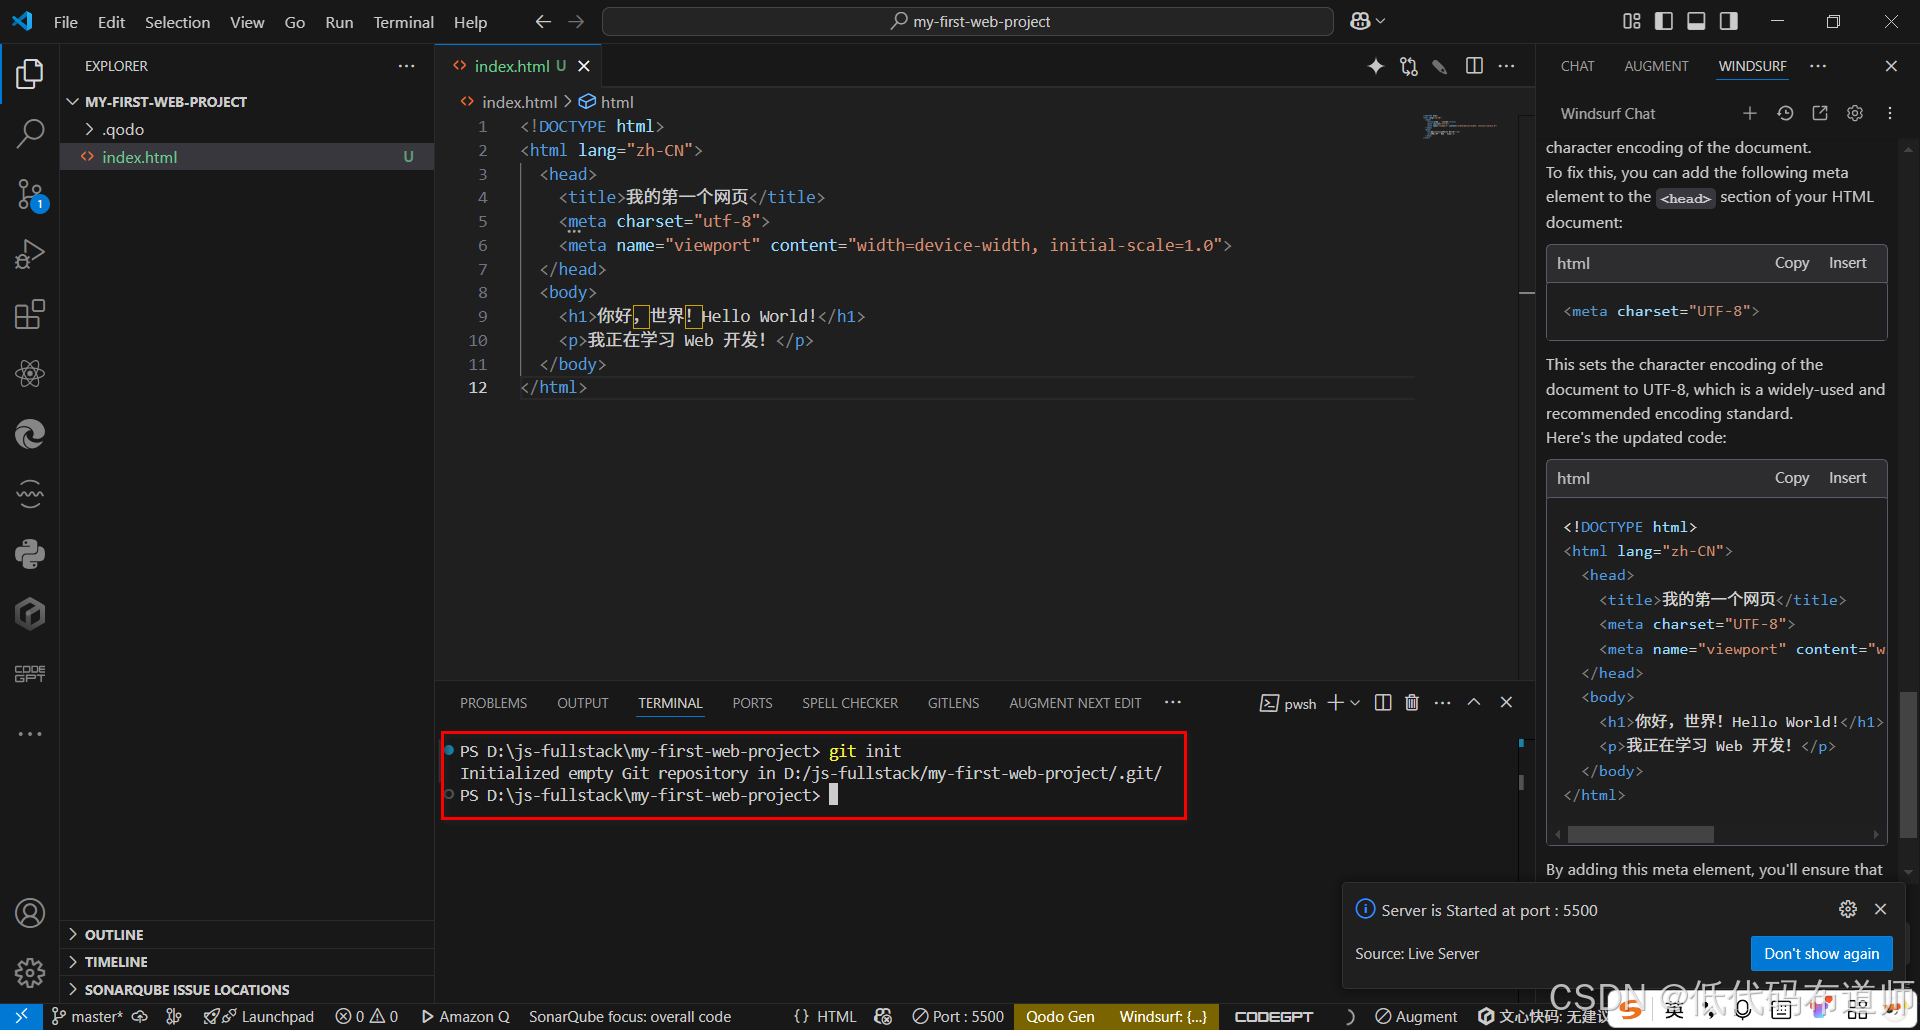Split the terminal panel

(x=1383, y=703)
